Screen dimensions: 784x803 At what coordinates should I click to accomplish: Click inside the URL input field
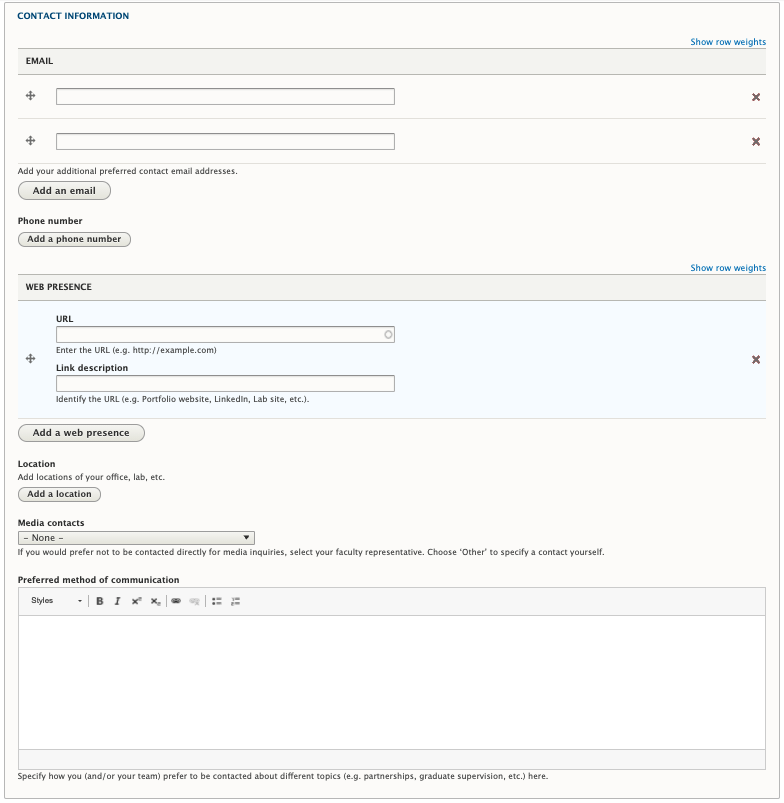225,334
